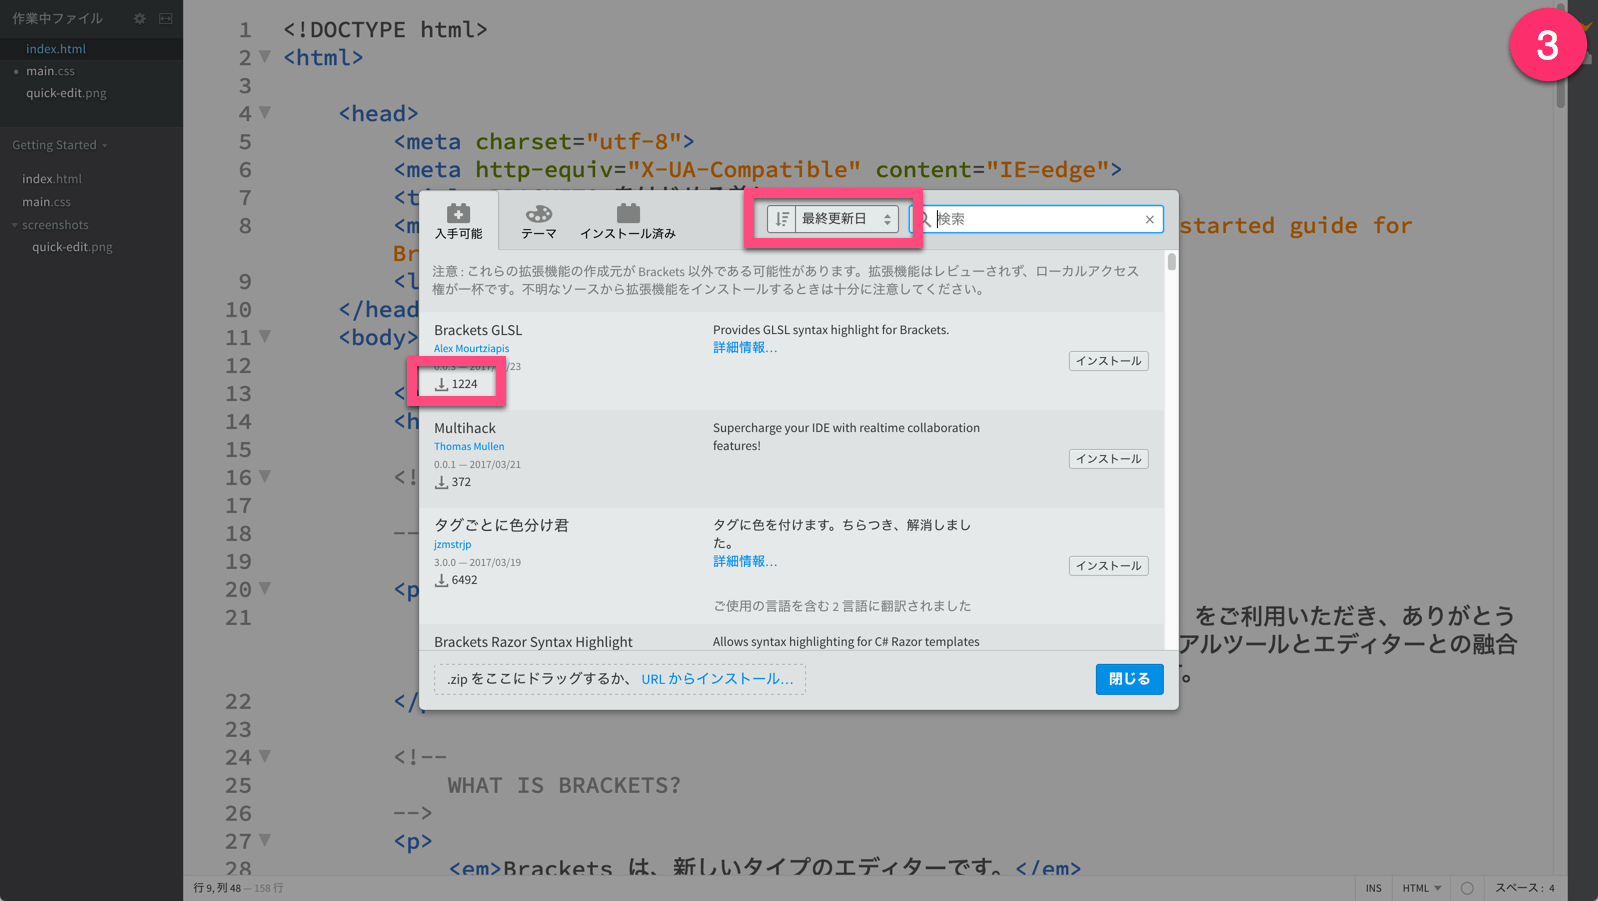Open the HTML language mode dropdown
The height and width of the screenshot is (901, 1598).
[x=1421, y=888]
